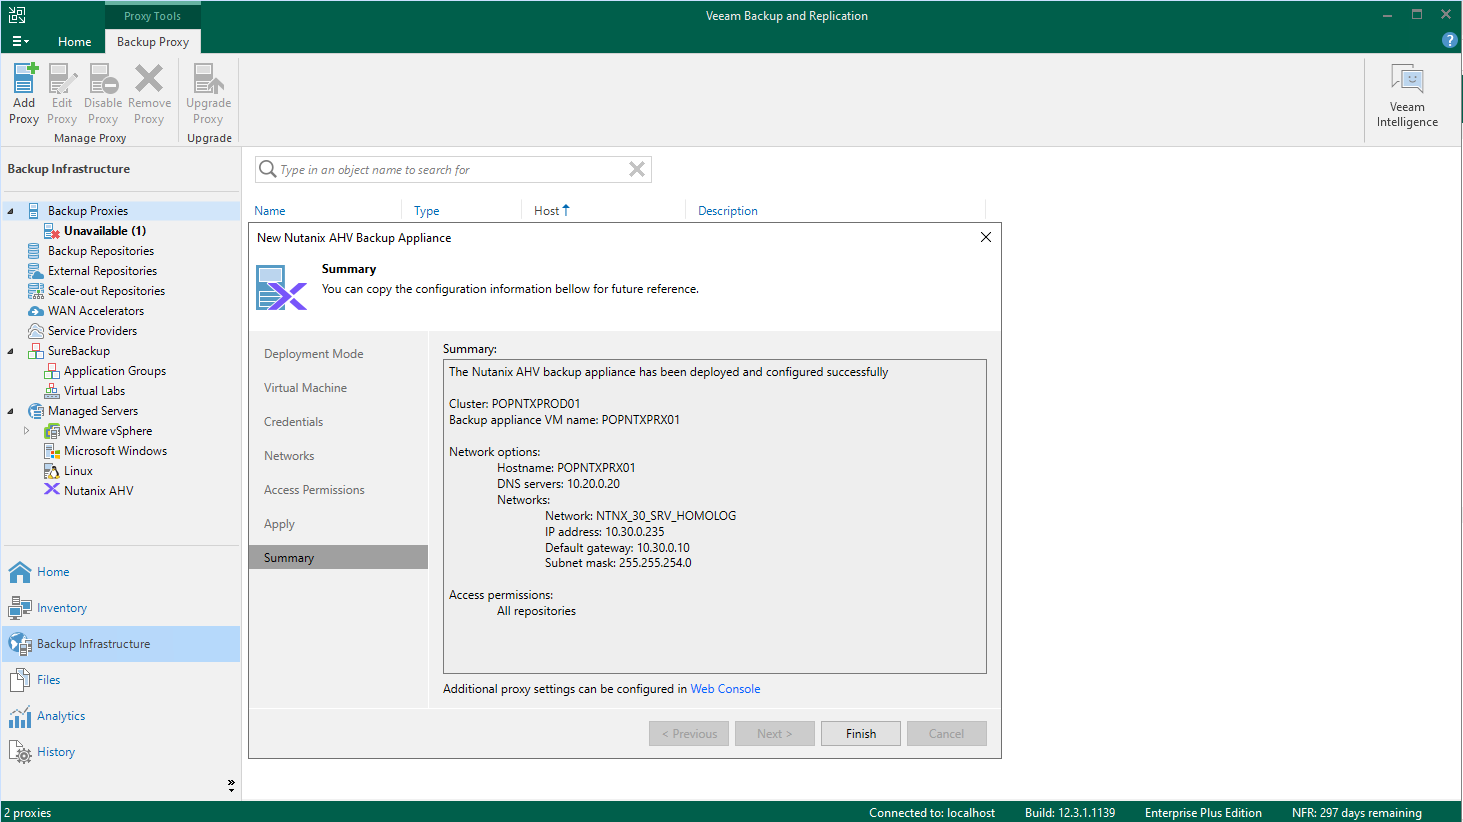Click the Proxy Tools contextual tab

pos(152,16)
